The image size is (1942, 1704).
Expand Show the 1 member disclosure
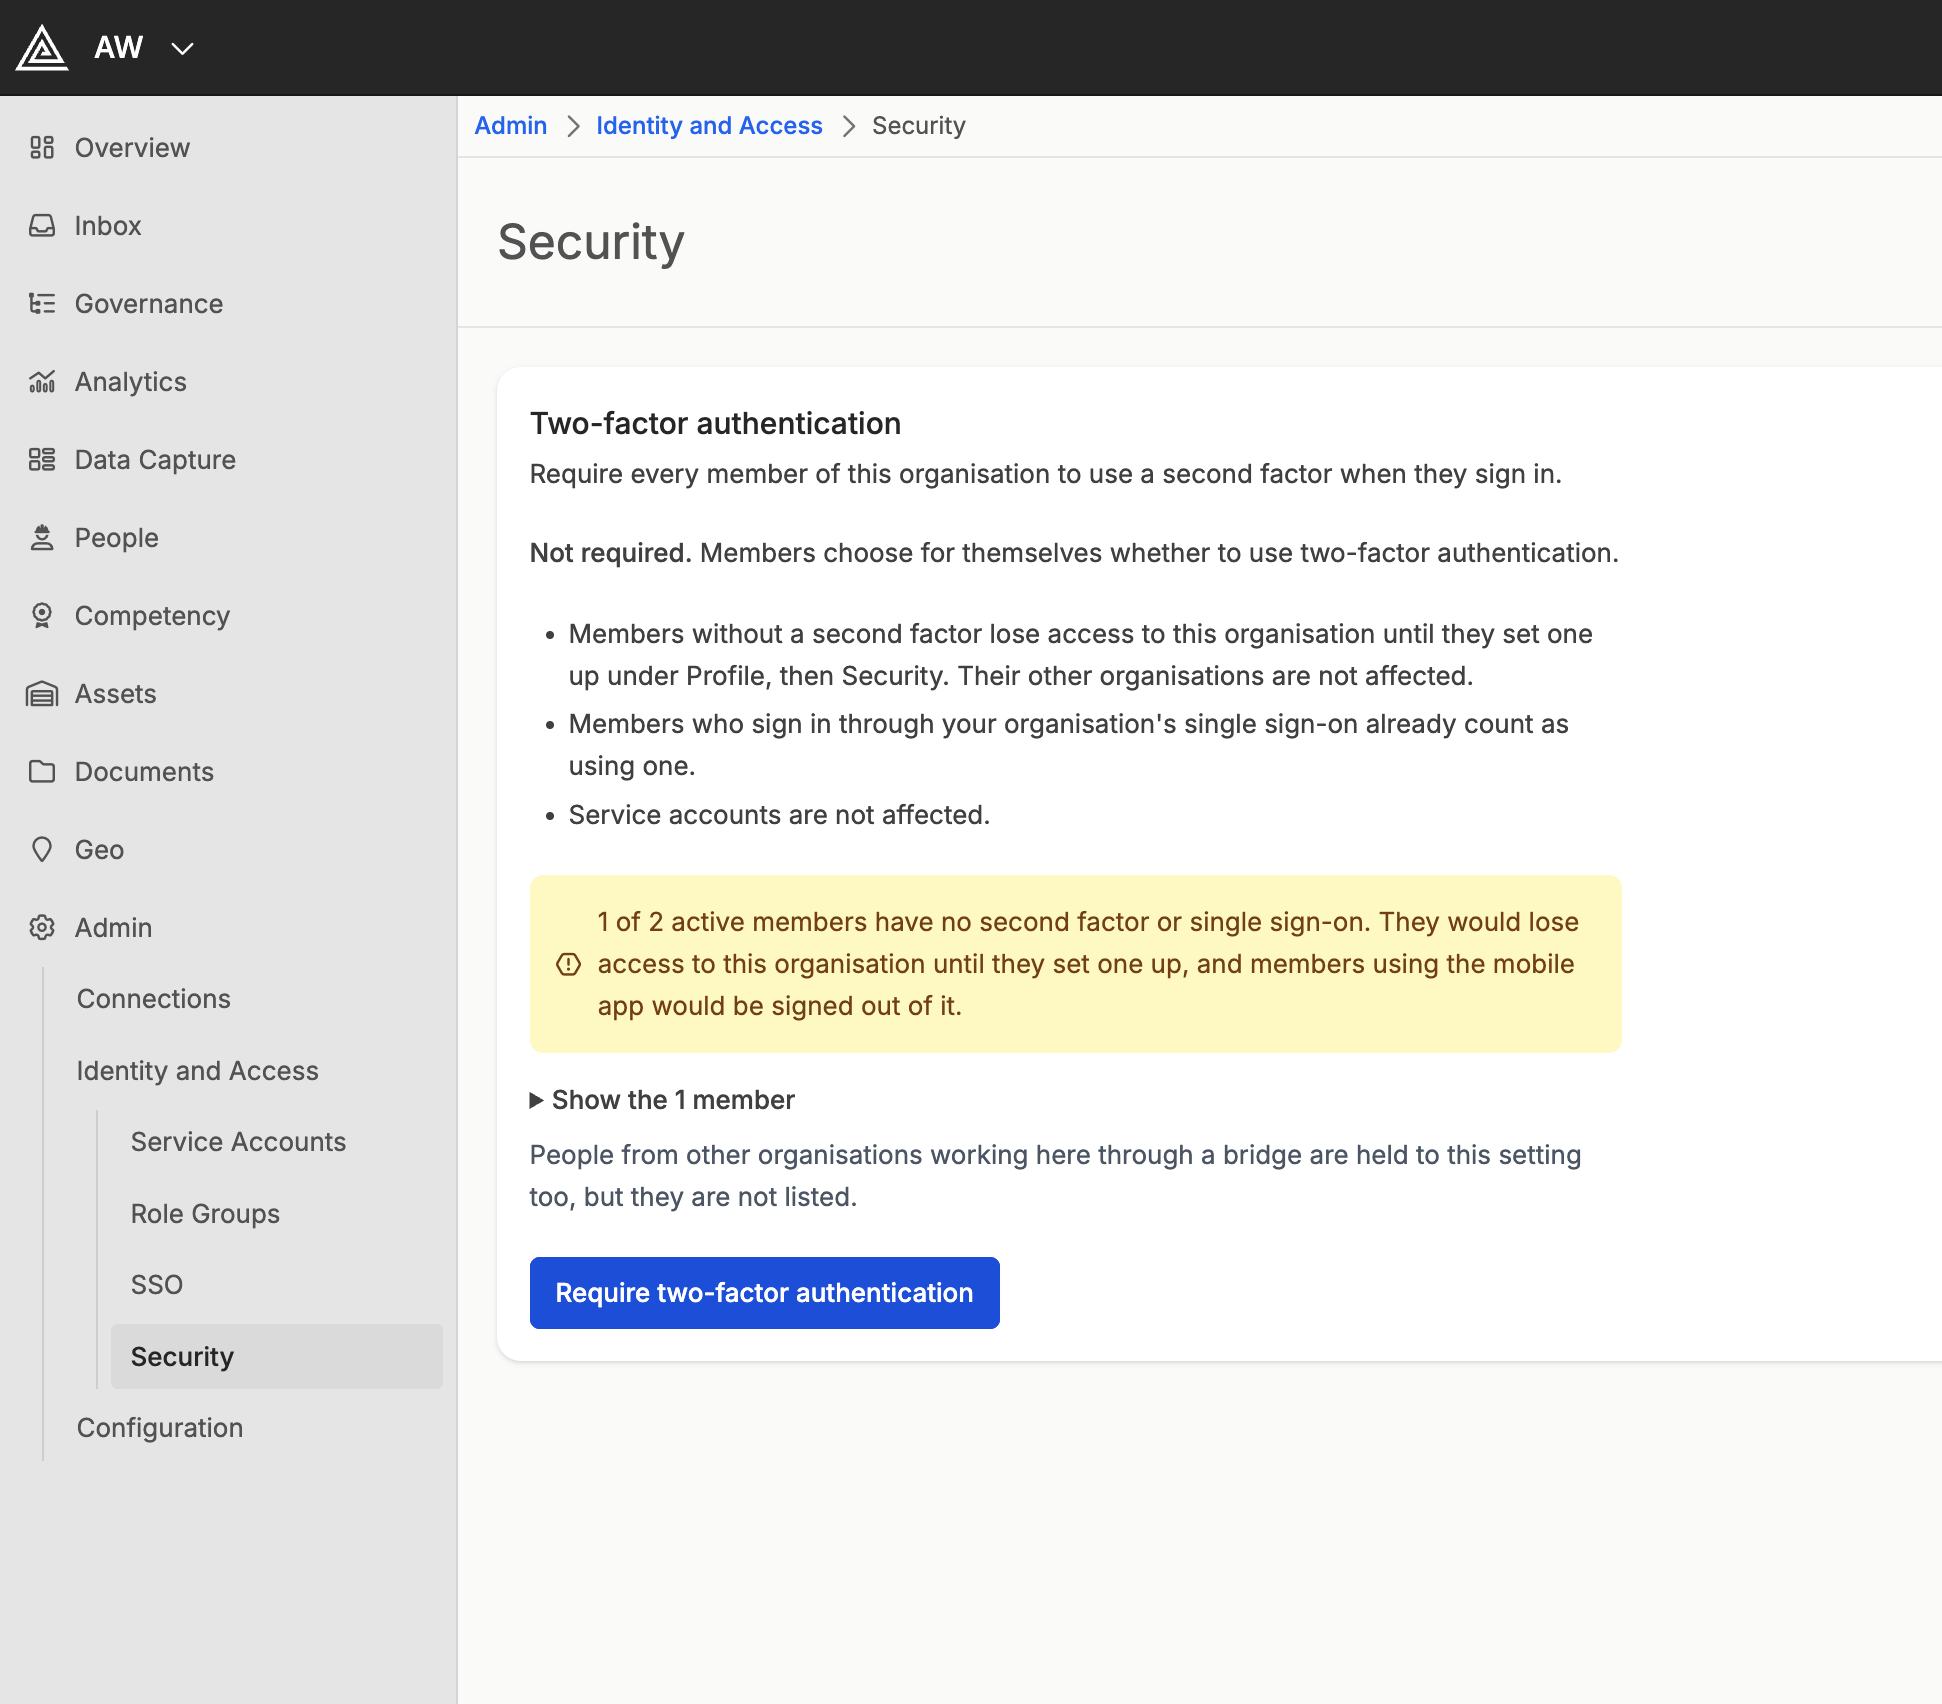(x=662, y=1100)
